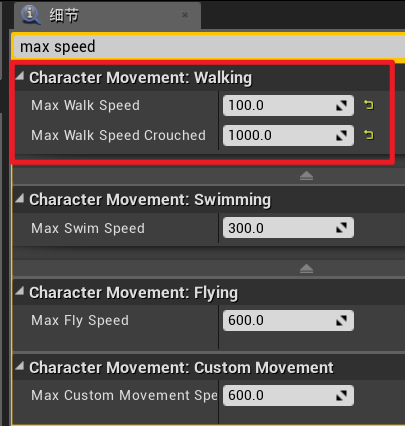405x426 pixels.
Task: Click the slider arrow icon in Max Custom Movement Speed field
Action: pos(341,395)
